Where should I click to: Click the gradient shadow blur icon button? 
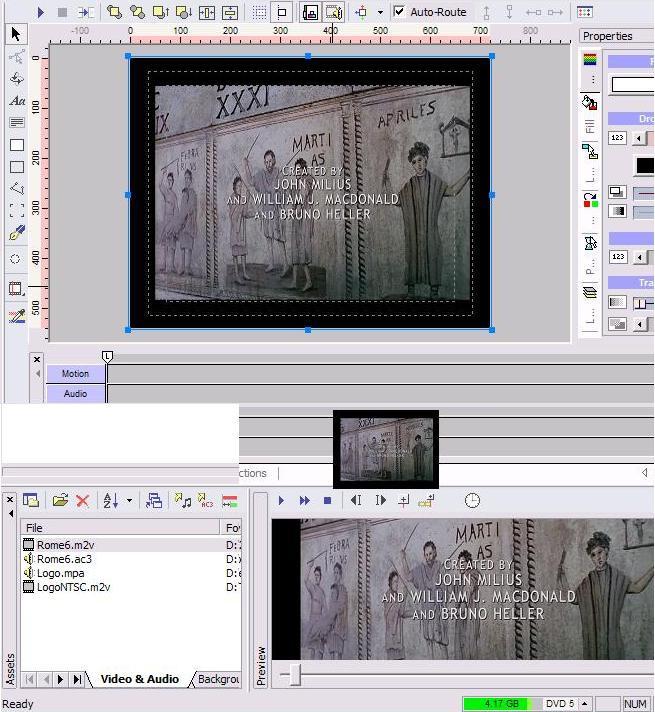(617, 211)
